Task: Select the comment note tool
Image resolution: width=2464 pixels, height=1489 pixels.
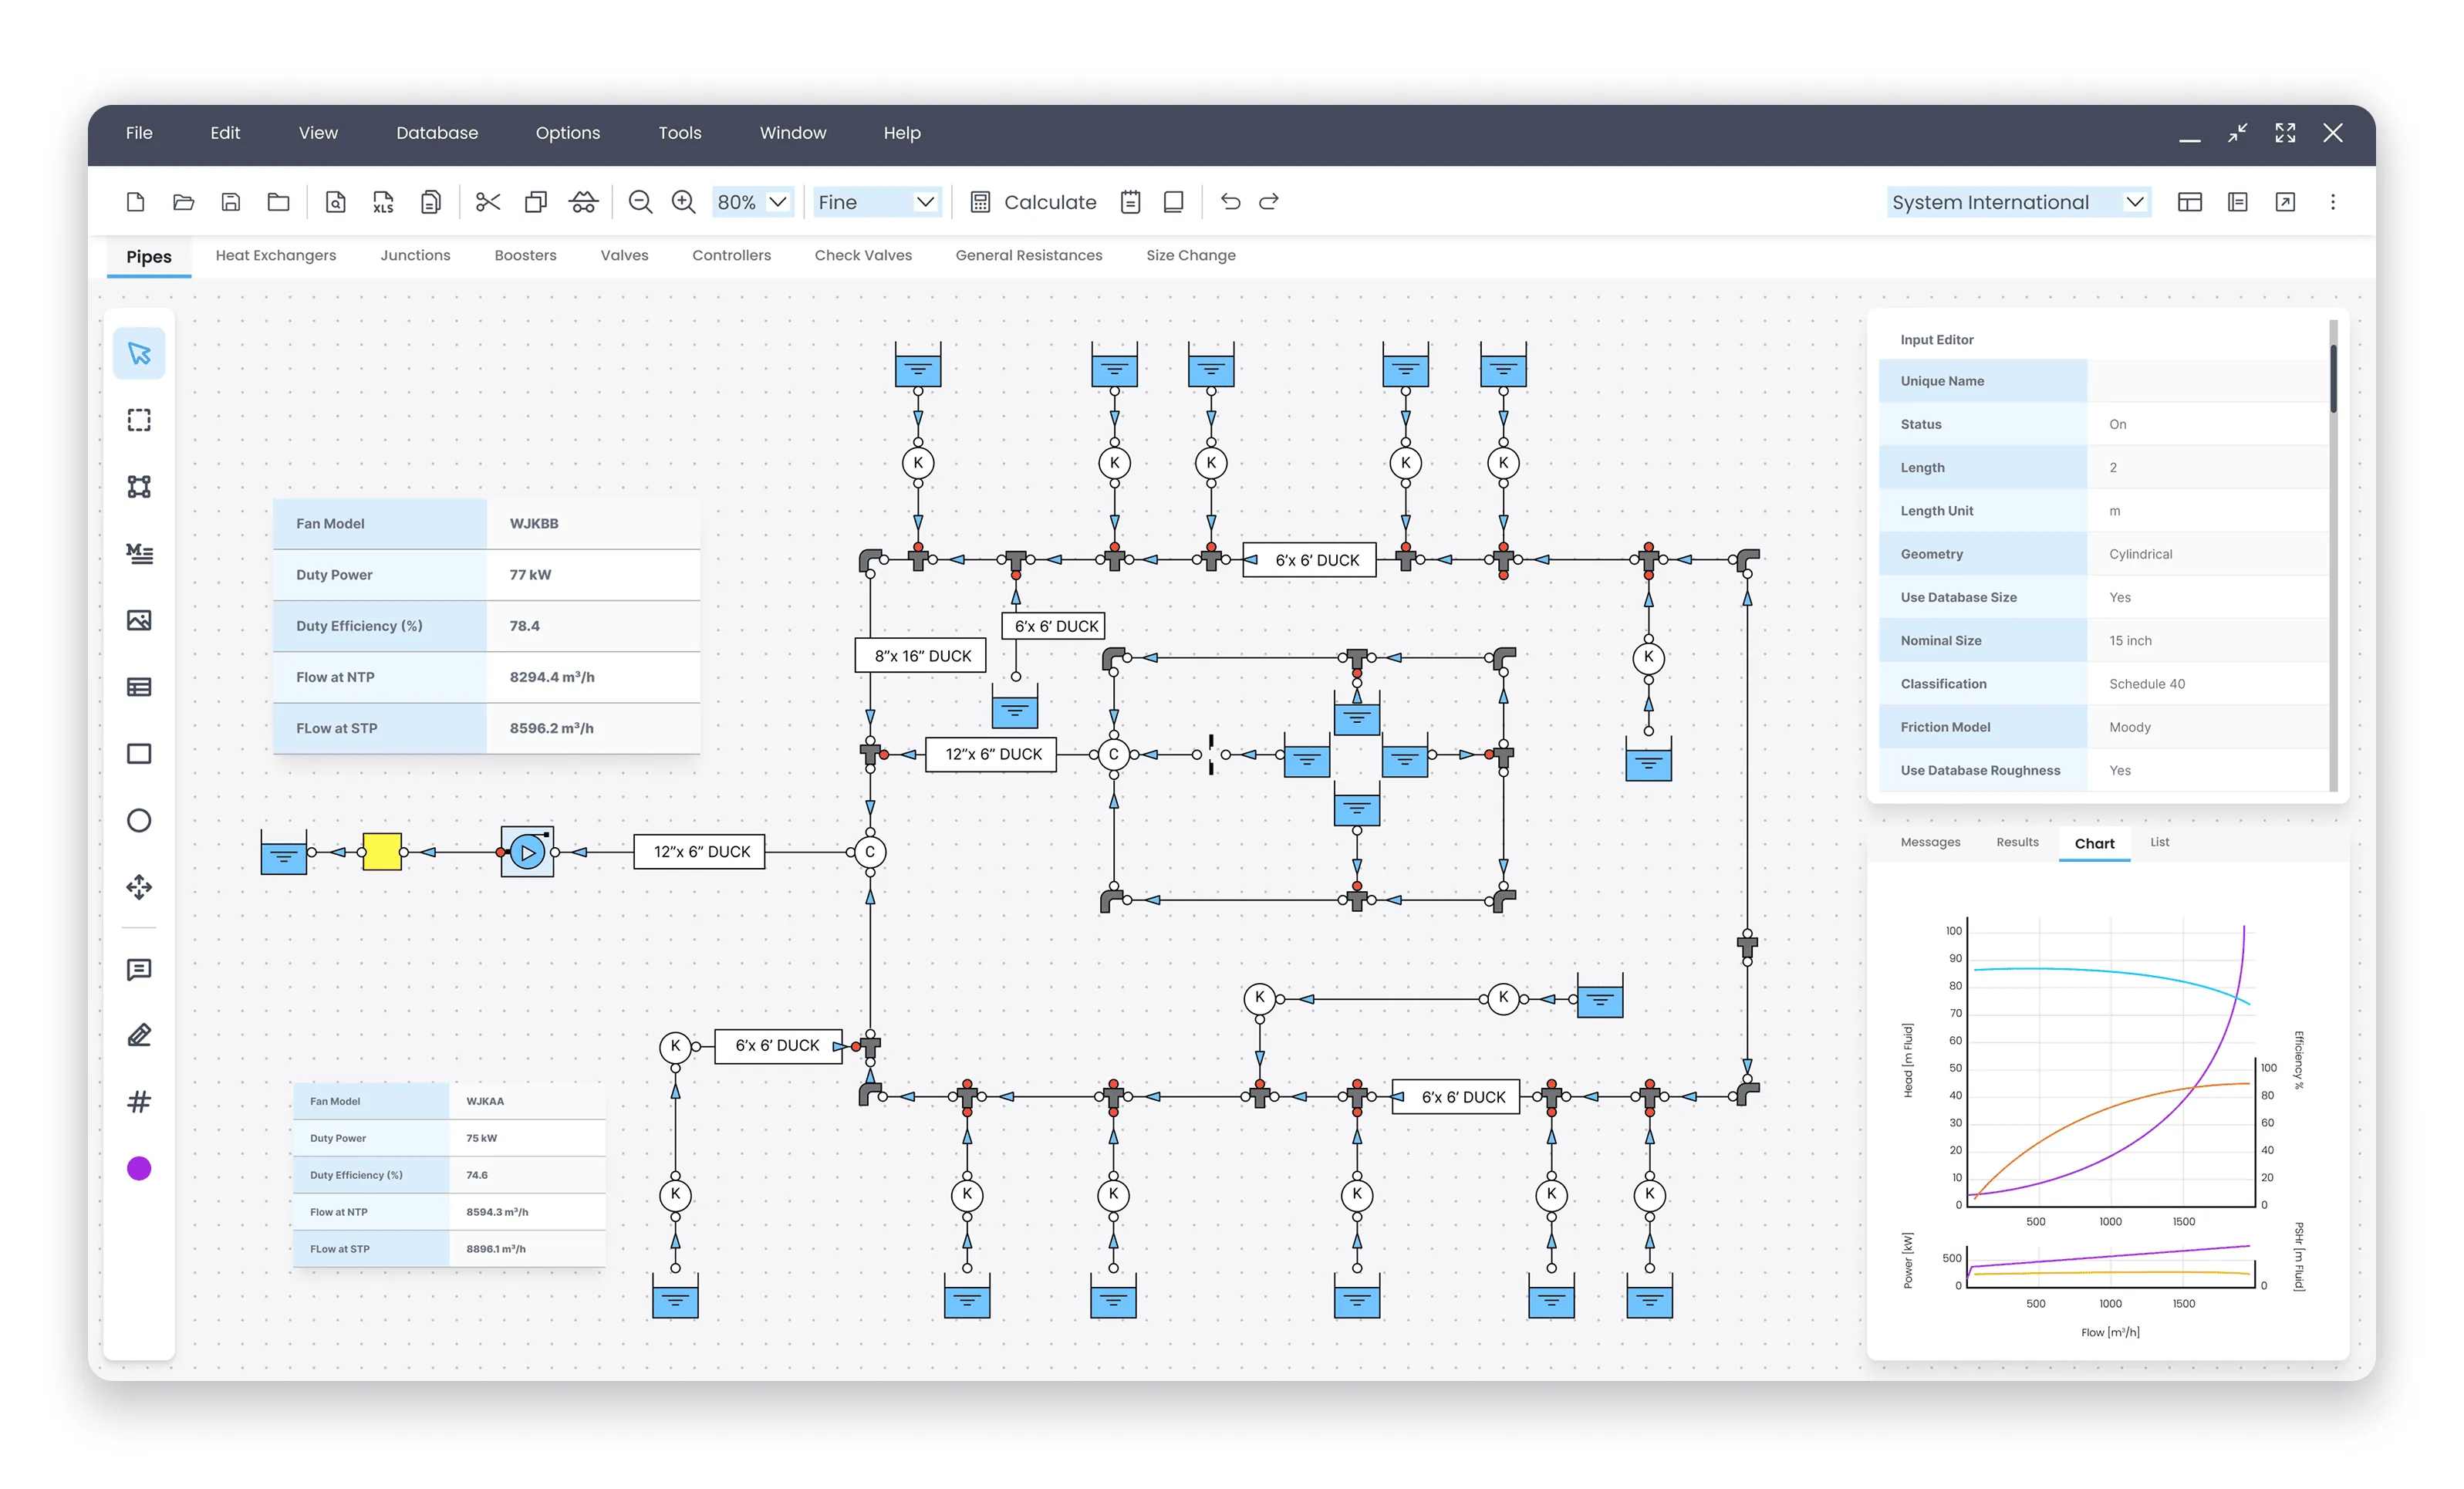Action: [x=139, y=970]
